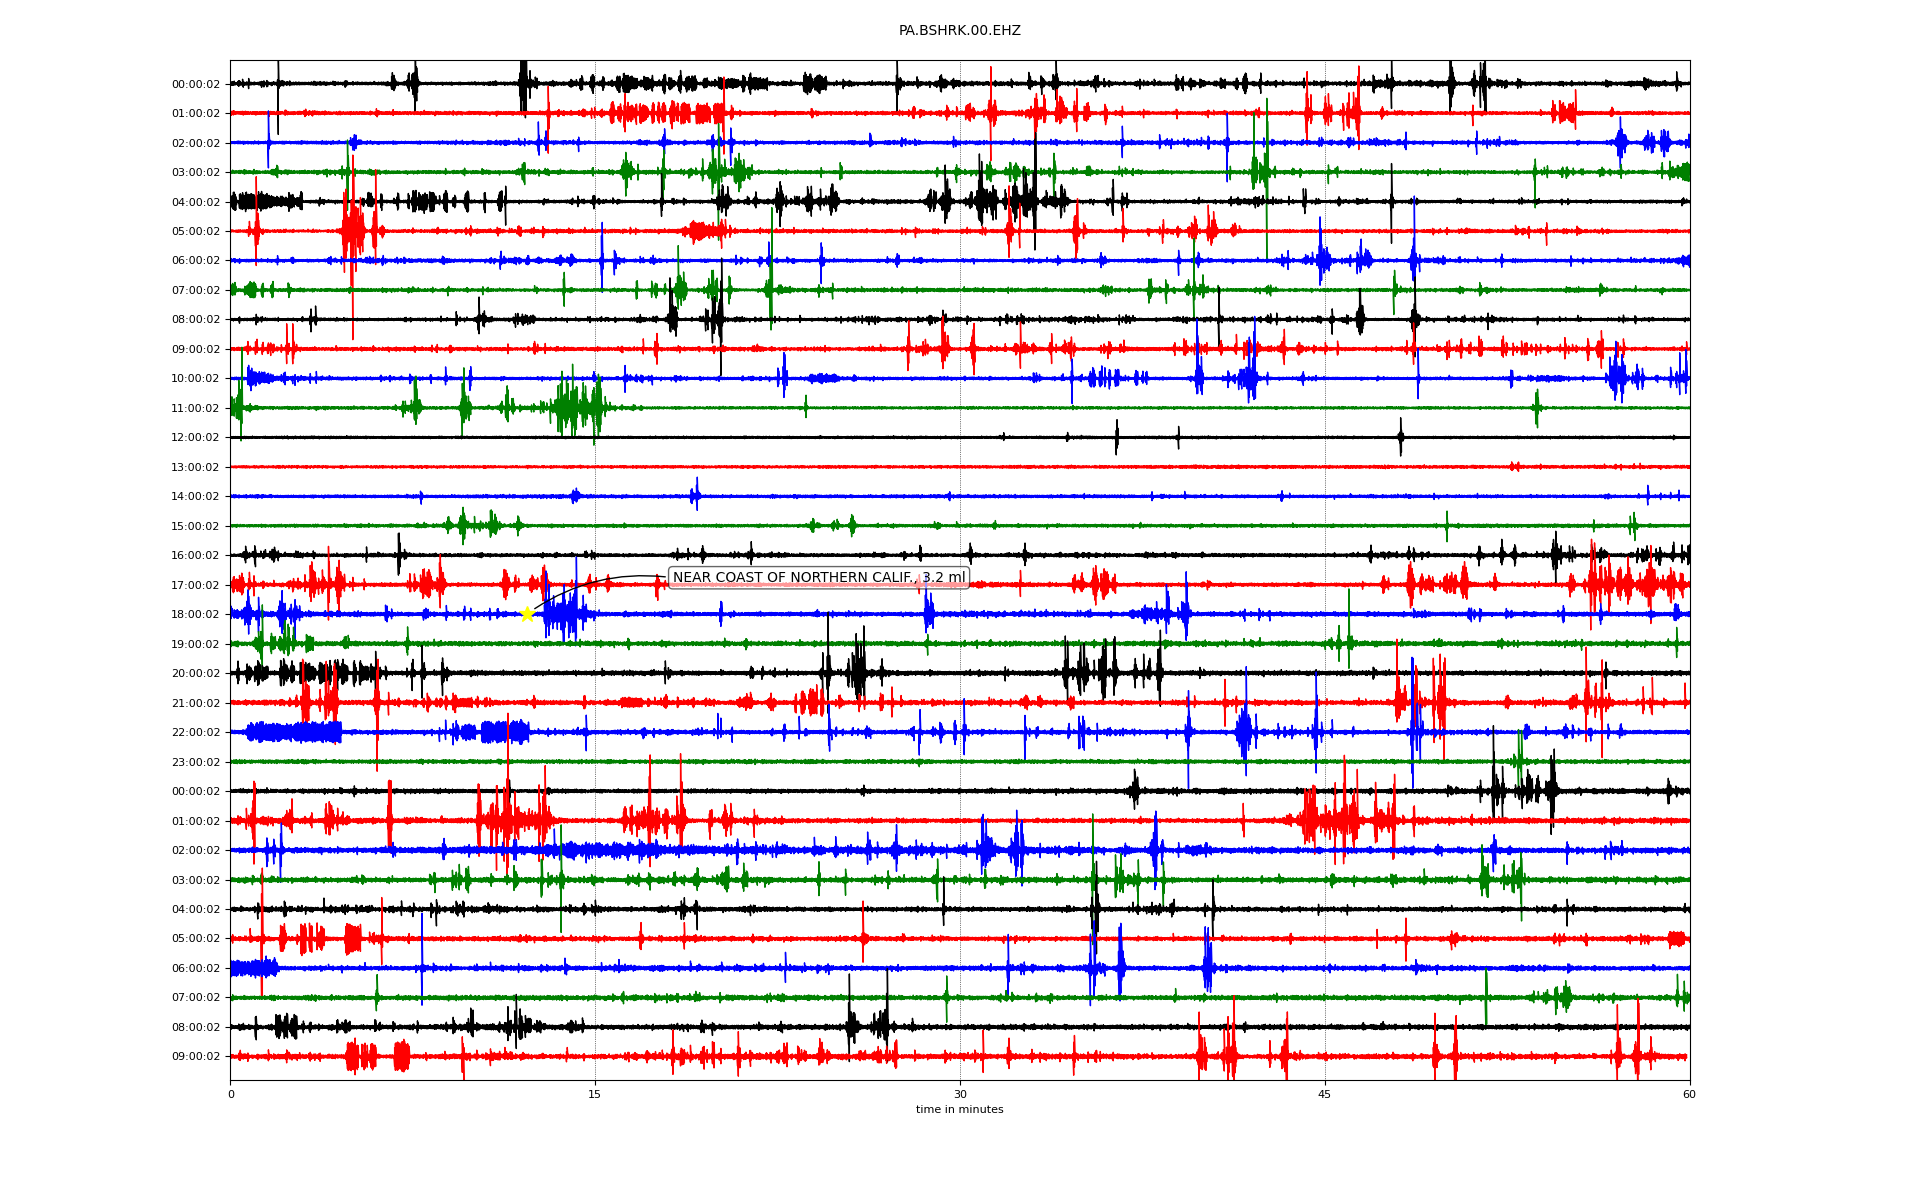
Task: Click the PA.BSHRK.00.EHZ plot title
Action: [959, 31]
